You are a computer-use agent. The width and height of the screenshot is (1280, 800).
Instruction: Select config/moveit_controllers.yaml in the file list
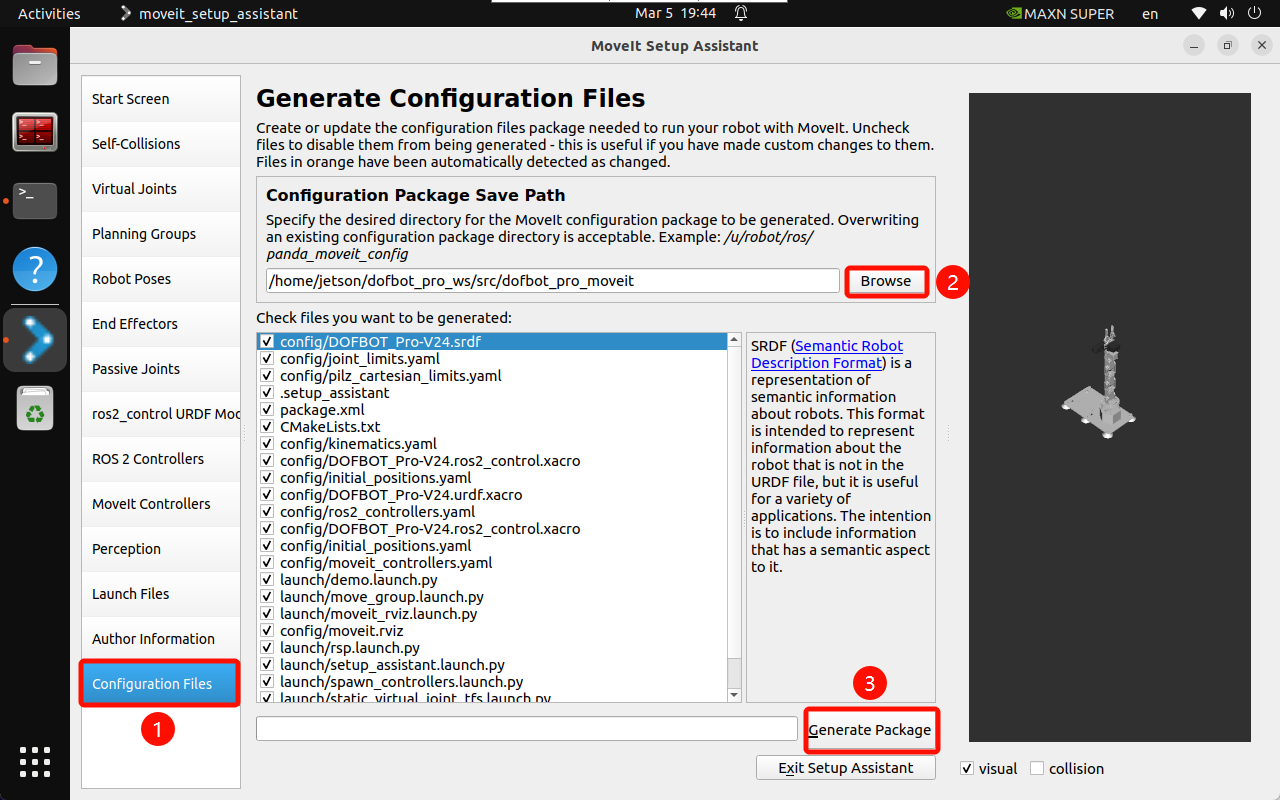[x=386, y=563]
